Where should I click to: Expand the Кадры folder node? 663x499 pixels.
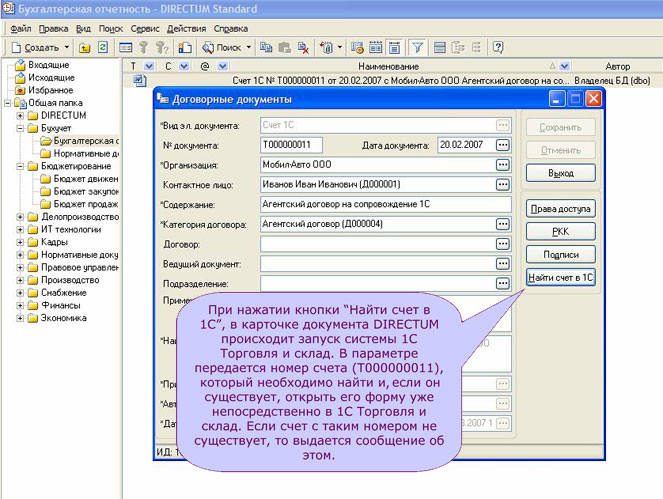point(20,242)
